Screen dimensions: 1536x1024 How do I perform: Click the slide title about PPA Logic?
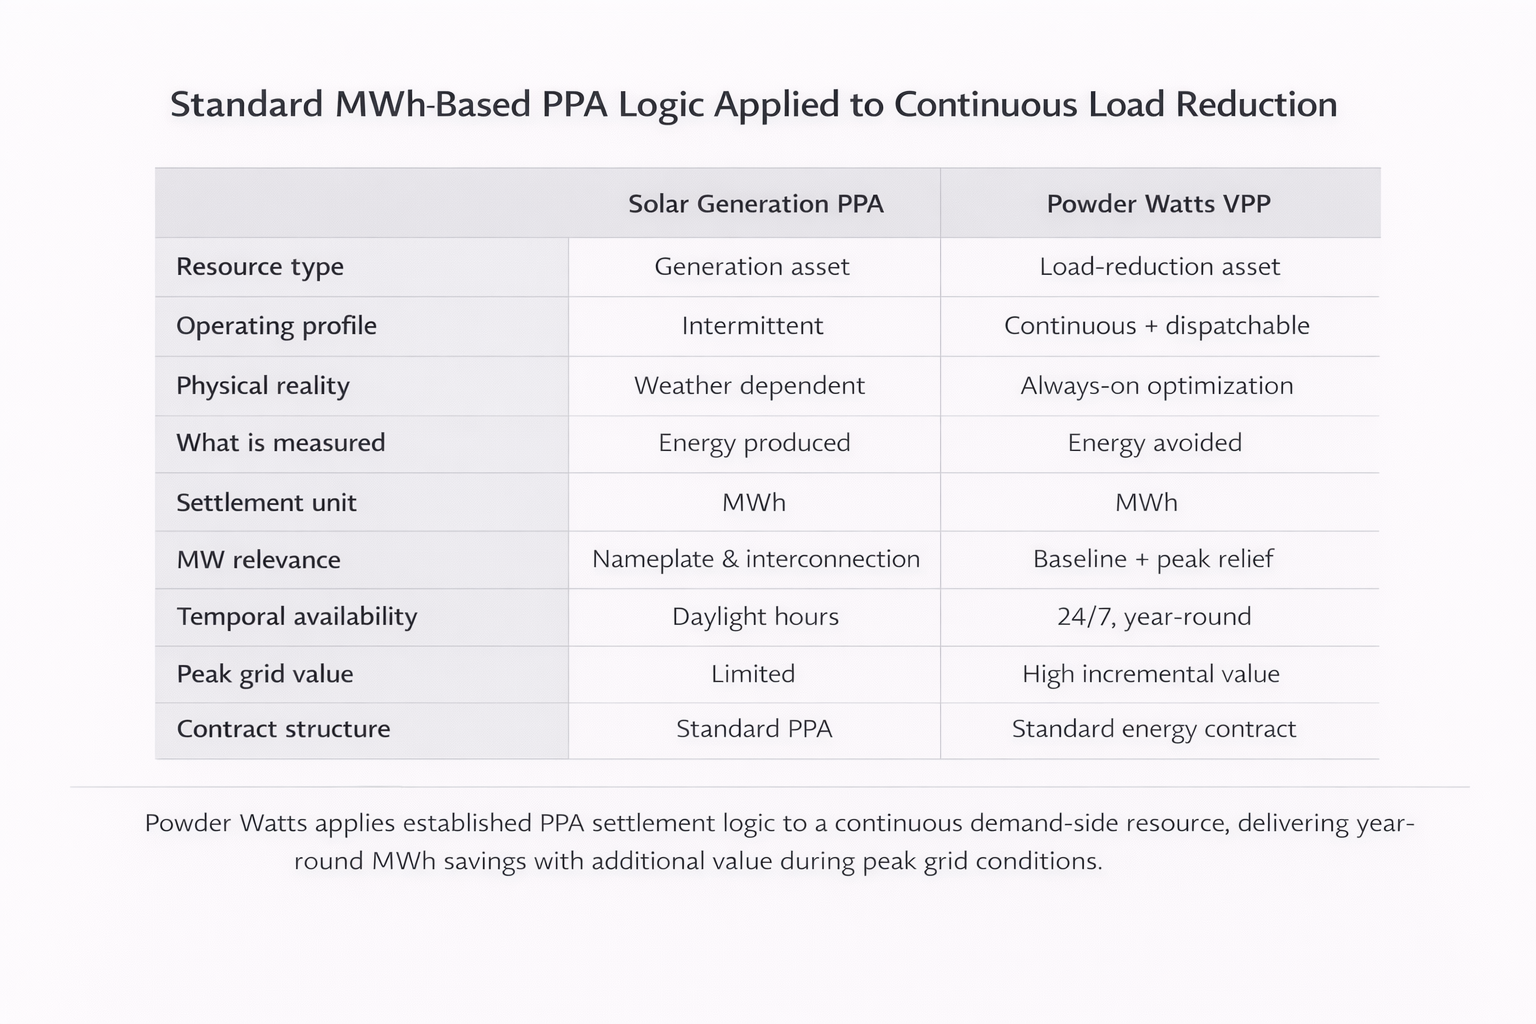[753, 105]
